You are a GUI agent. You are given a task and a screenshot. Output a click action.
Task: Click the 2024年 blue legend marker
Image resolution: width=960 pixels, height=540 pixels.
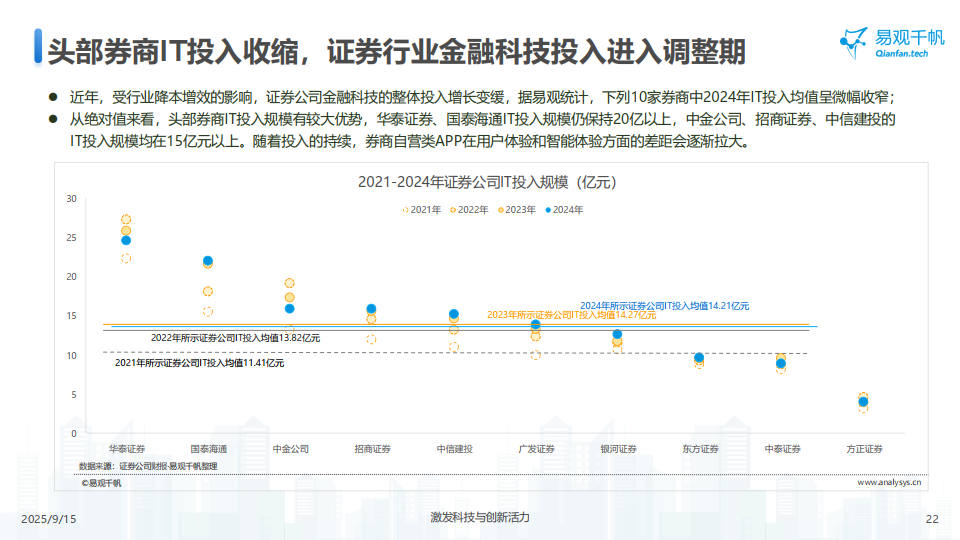(546, 210)
